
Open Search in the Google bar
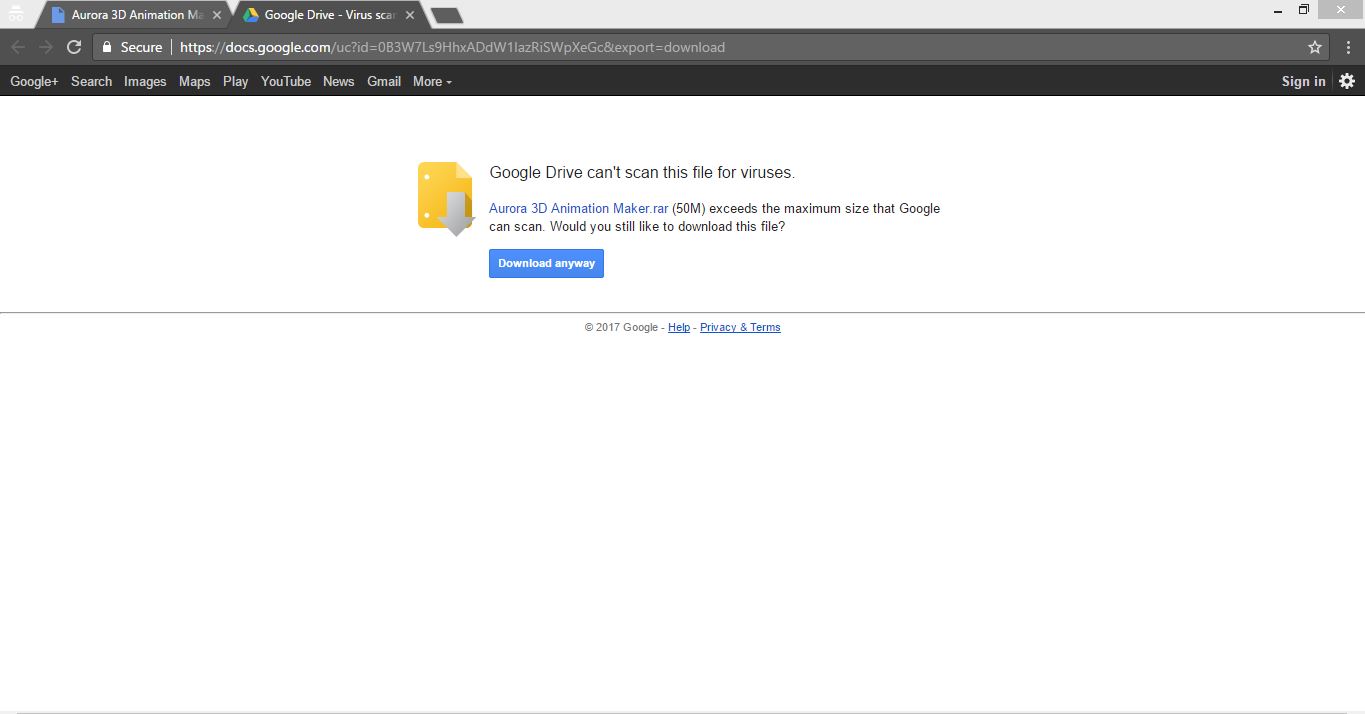91,81
